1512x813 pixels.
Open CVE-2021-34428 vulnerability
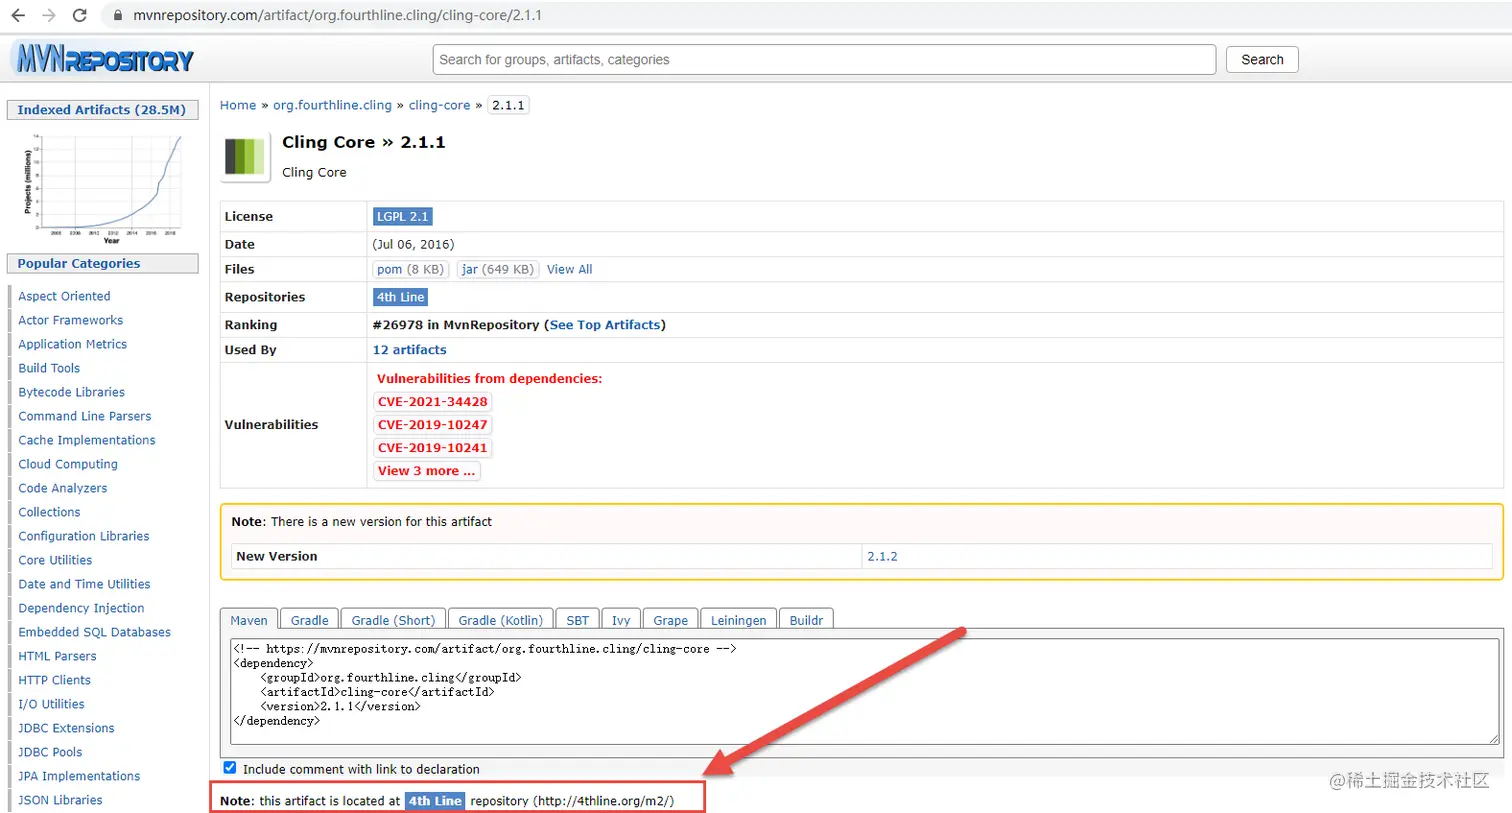432,402
